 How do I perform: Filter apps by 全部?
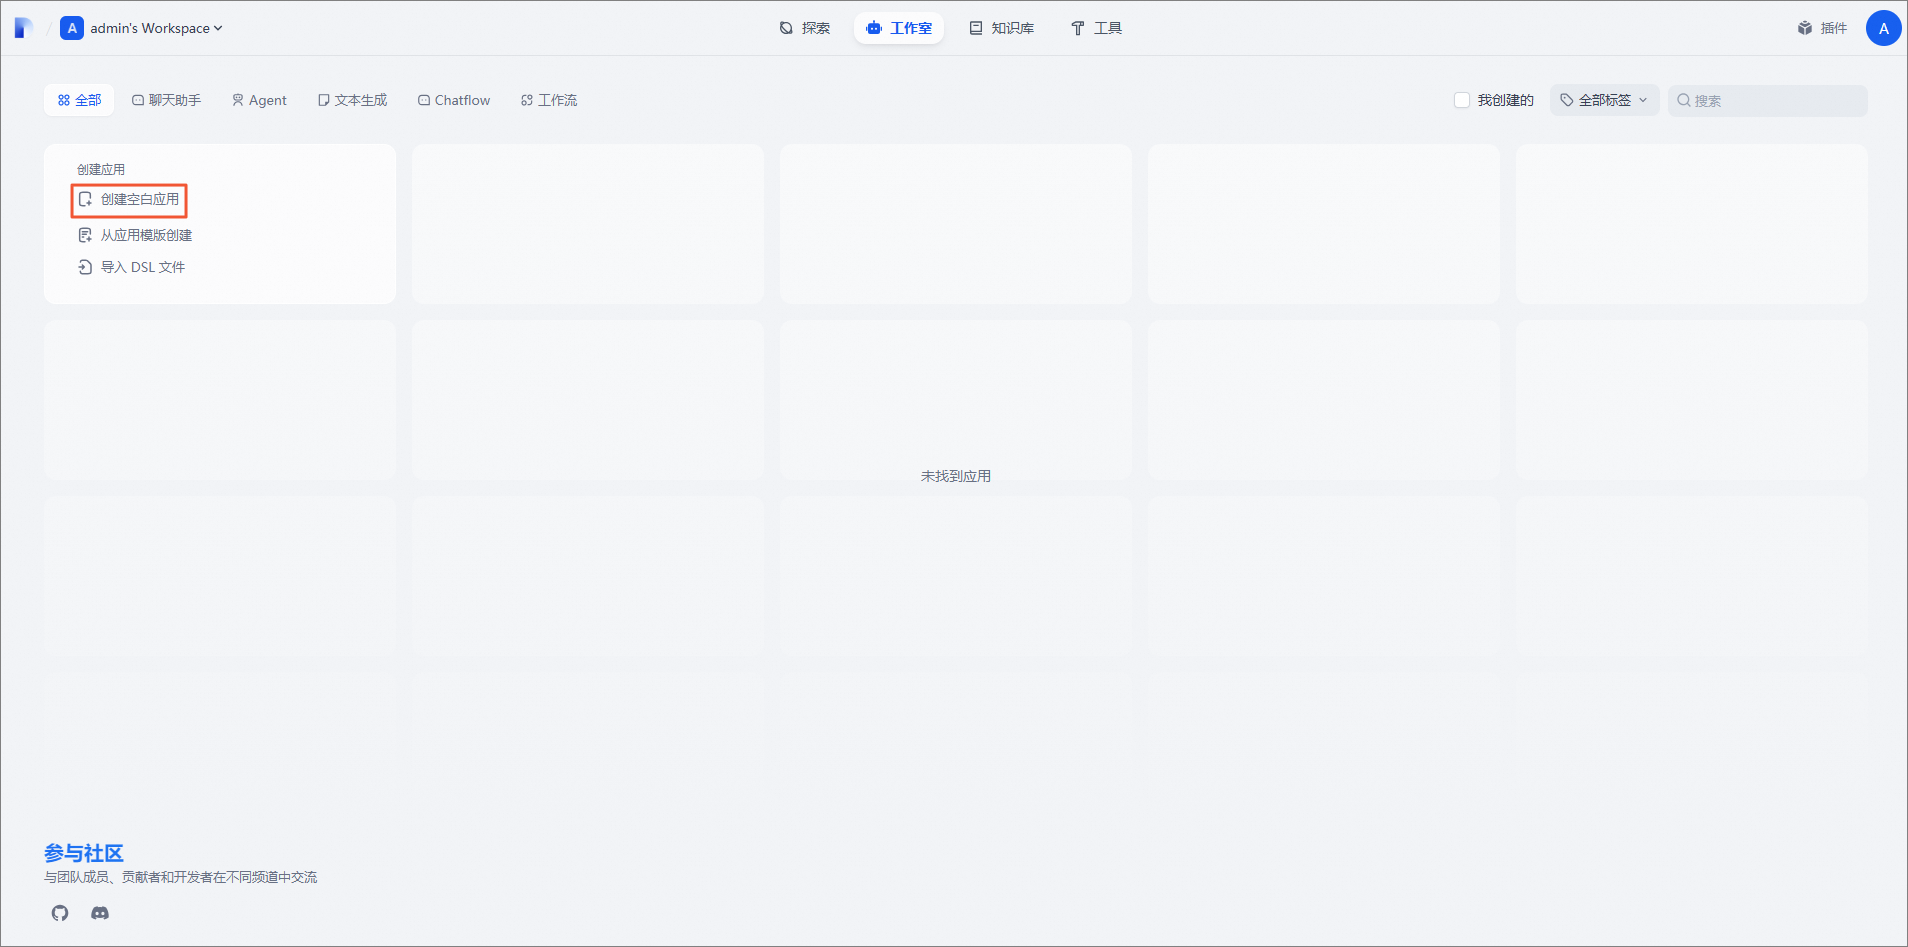click(x=79, y=100)
